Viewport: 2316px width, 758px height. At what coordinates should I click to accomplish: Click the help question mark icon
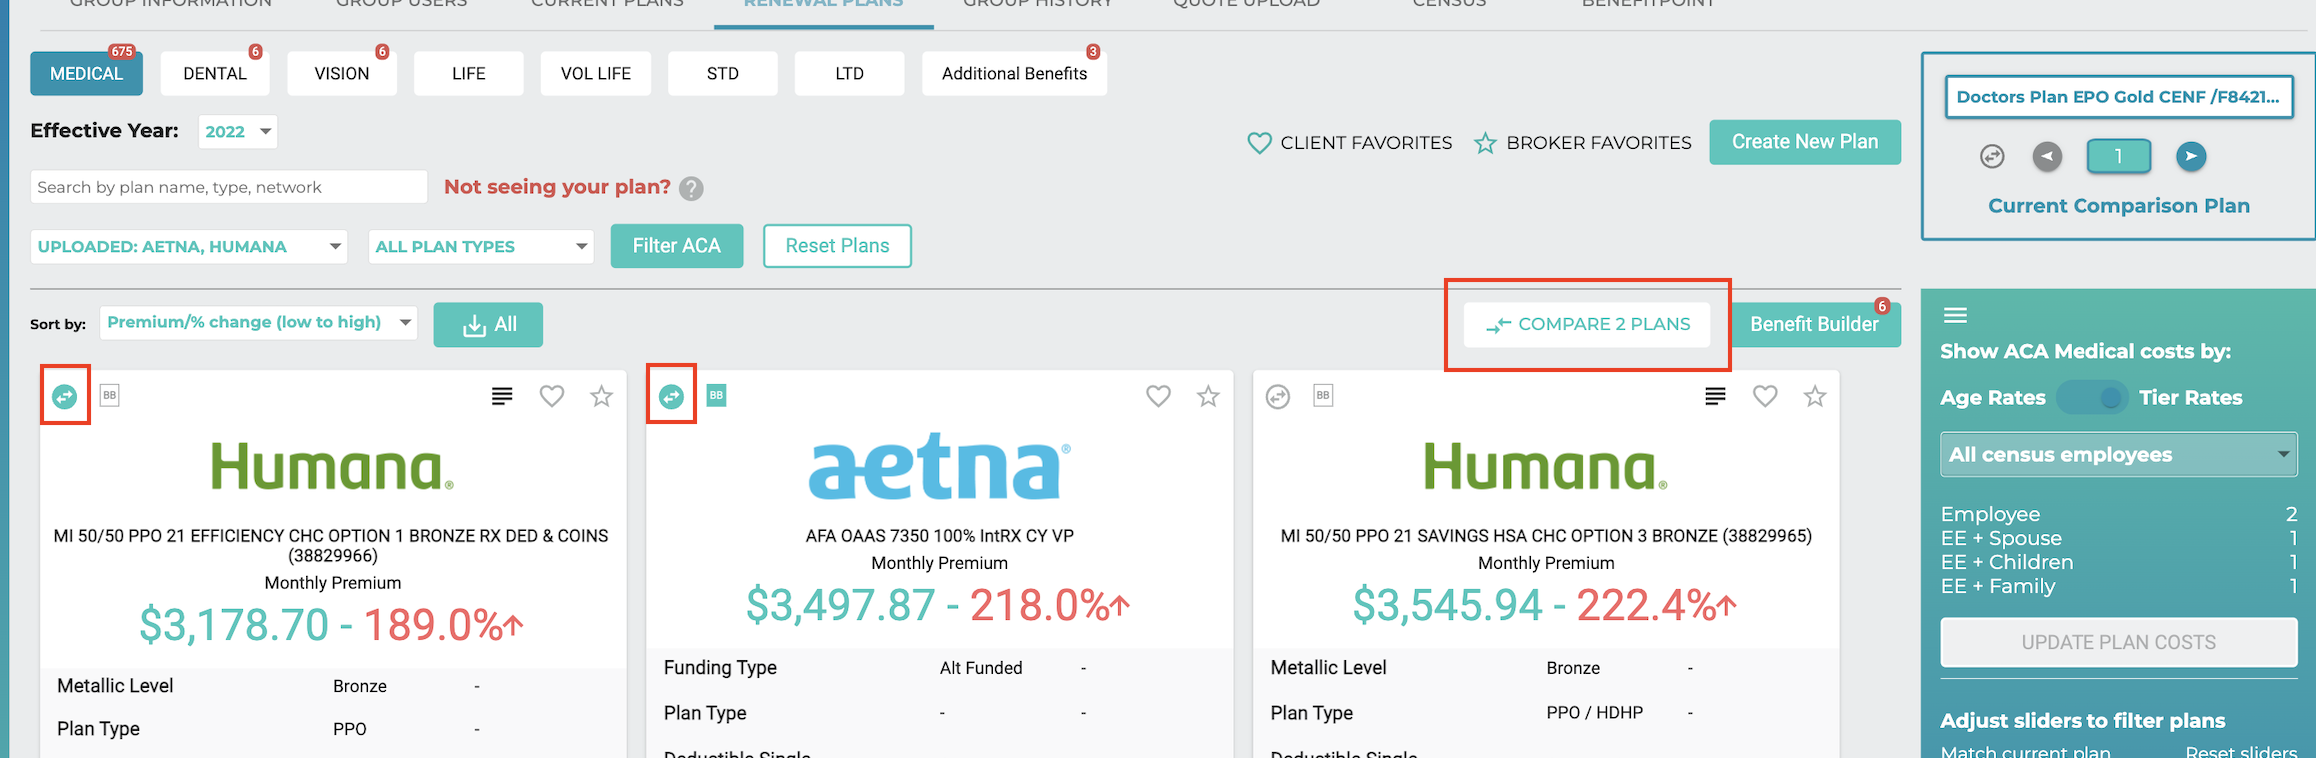(x=691, y=188)
